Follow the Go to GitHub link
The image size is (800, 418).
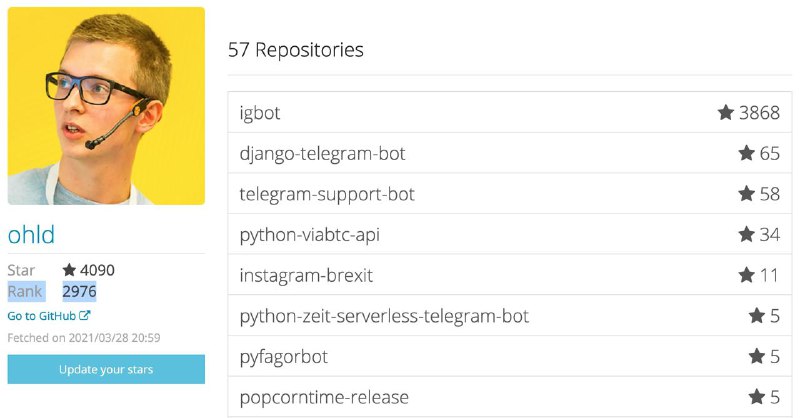pyautogui.click(x=42, y=316)
